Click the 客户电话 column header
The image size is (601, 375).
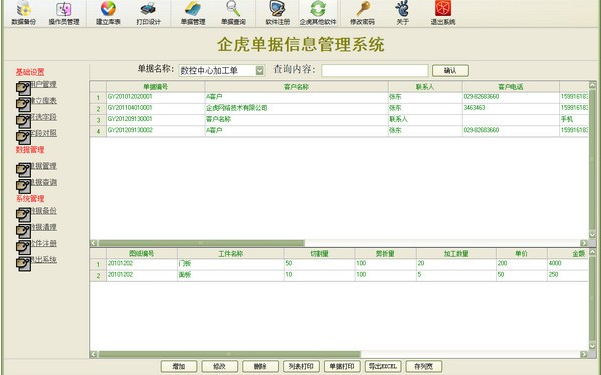point(510,87)
